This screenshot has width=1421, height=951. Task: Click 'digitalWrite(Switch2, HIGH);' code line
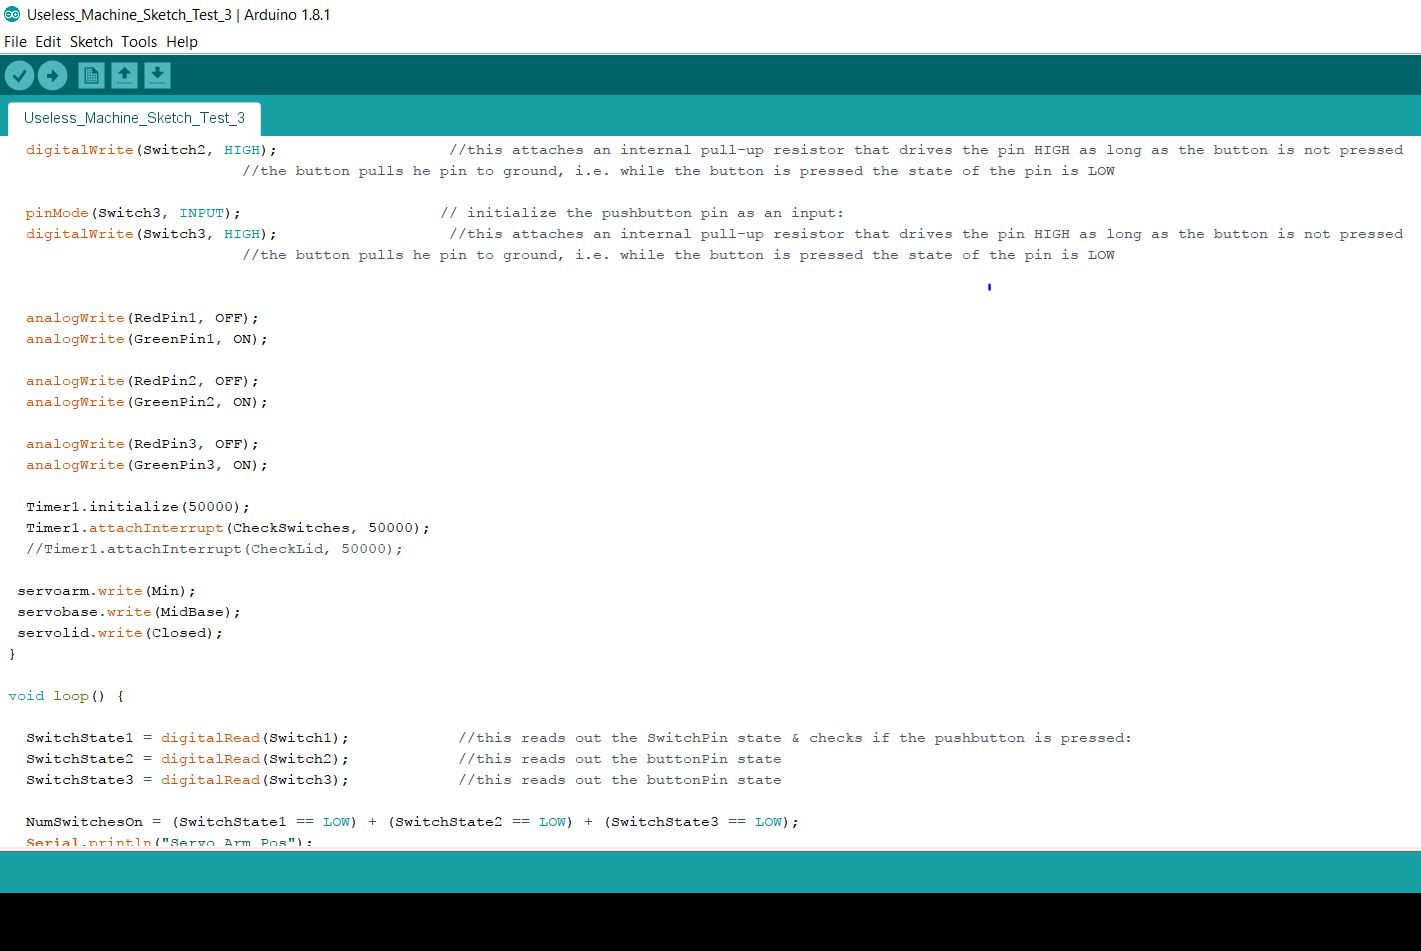click(151, 150)
